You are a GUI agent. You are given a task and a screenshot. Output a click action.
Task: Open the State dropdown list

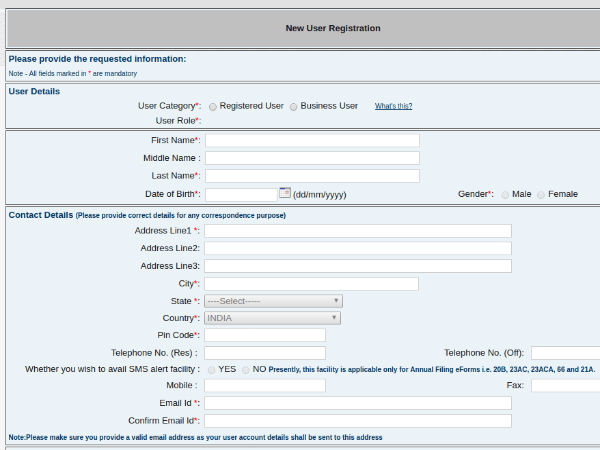coord(273,301)
